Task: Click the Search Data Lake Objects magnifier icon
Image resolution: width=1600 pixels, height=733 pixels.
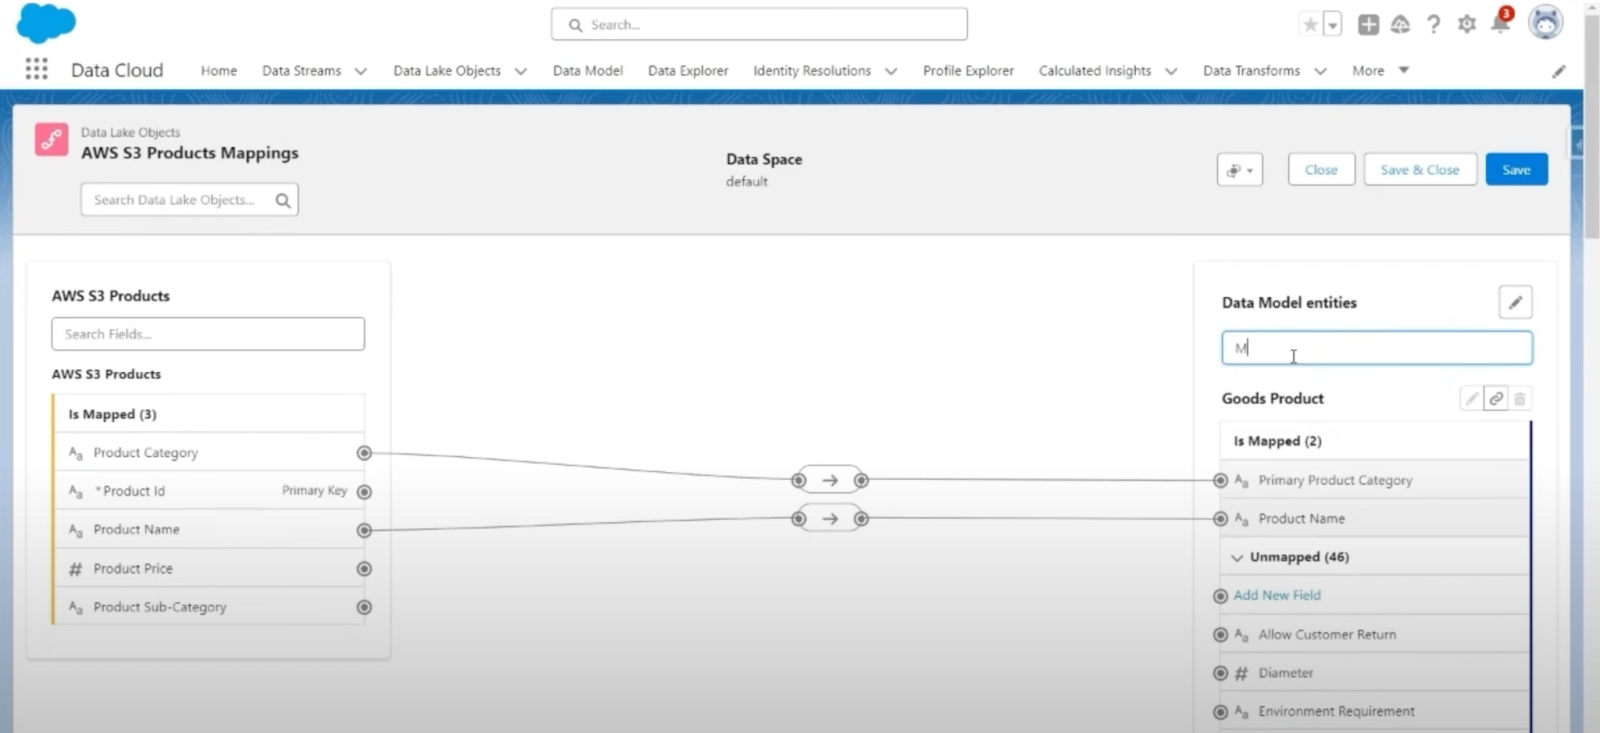Action: click(x=283, y=200)
